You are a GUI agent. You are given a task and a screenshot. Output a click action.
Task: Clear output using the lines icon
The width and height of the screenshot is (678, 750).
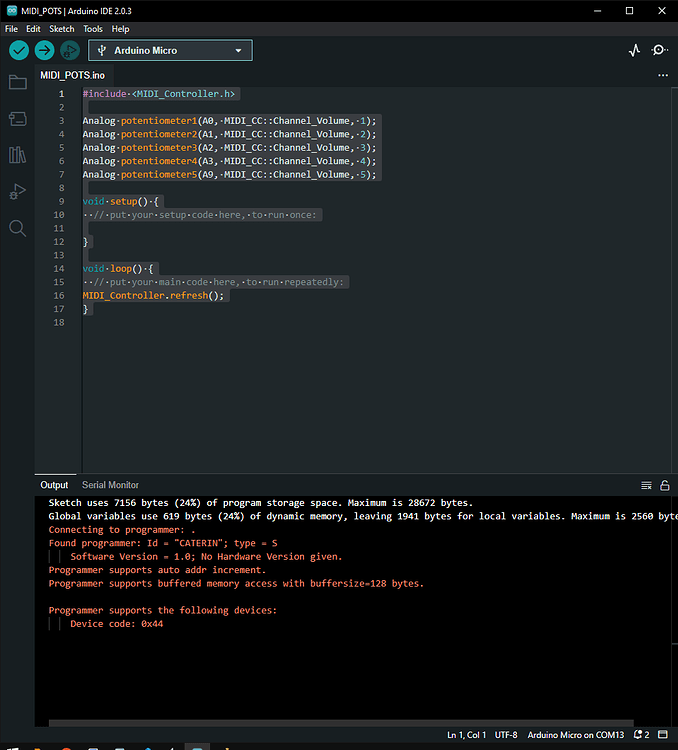[646, 485]
